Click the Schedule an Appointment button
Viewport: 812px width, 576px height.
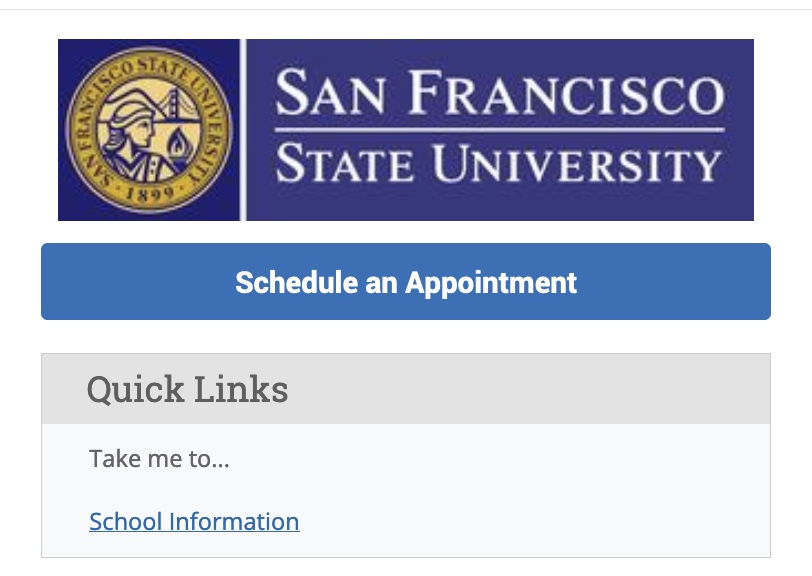pyautogui.click(x=406, y=281)
